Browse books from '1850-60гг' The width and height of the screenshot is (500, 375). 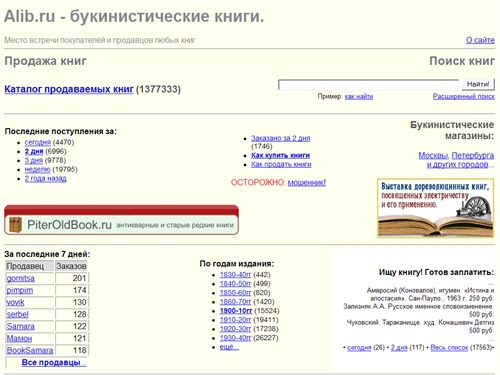point(235,293)
